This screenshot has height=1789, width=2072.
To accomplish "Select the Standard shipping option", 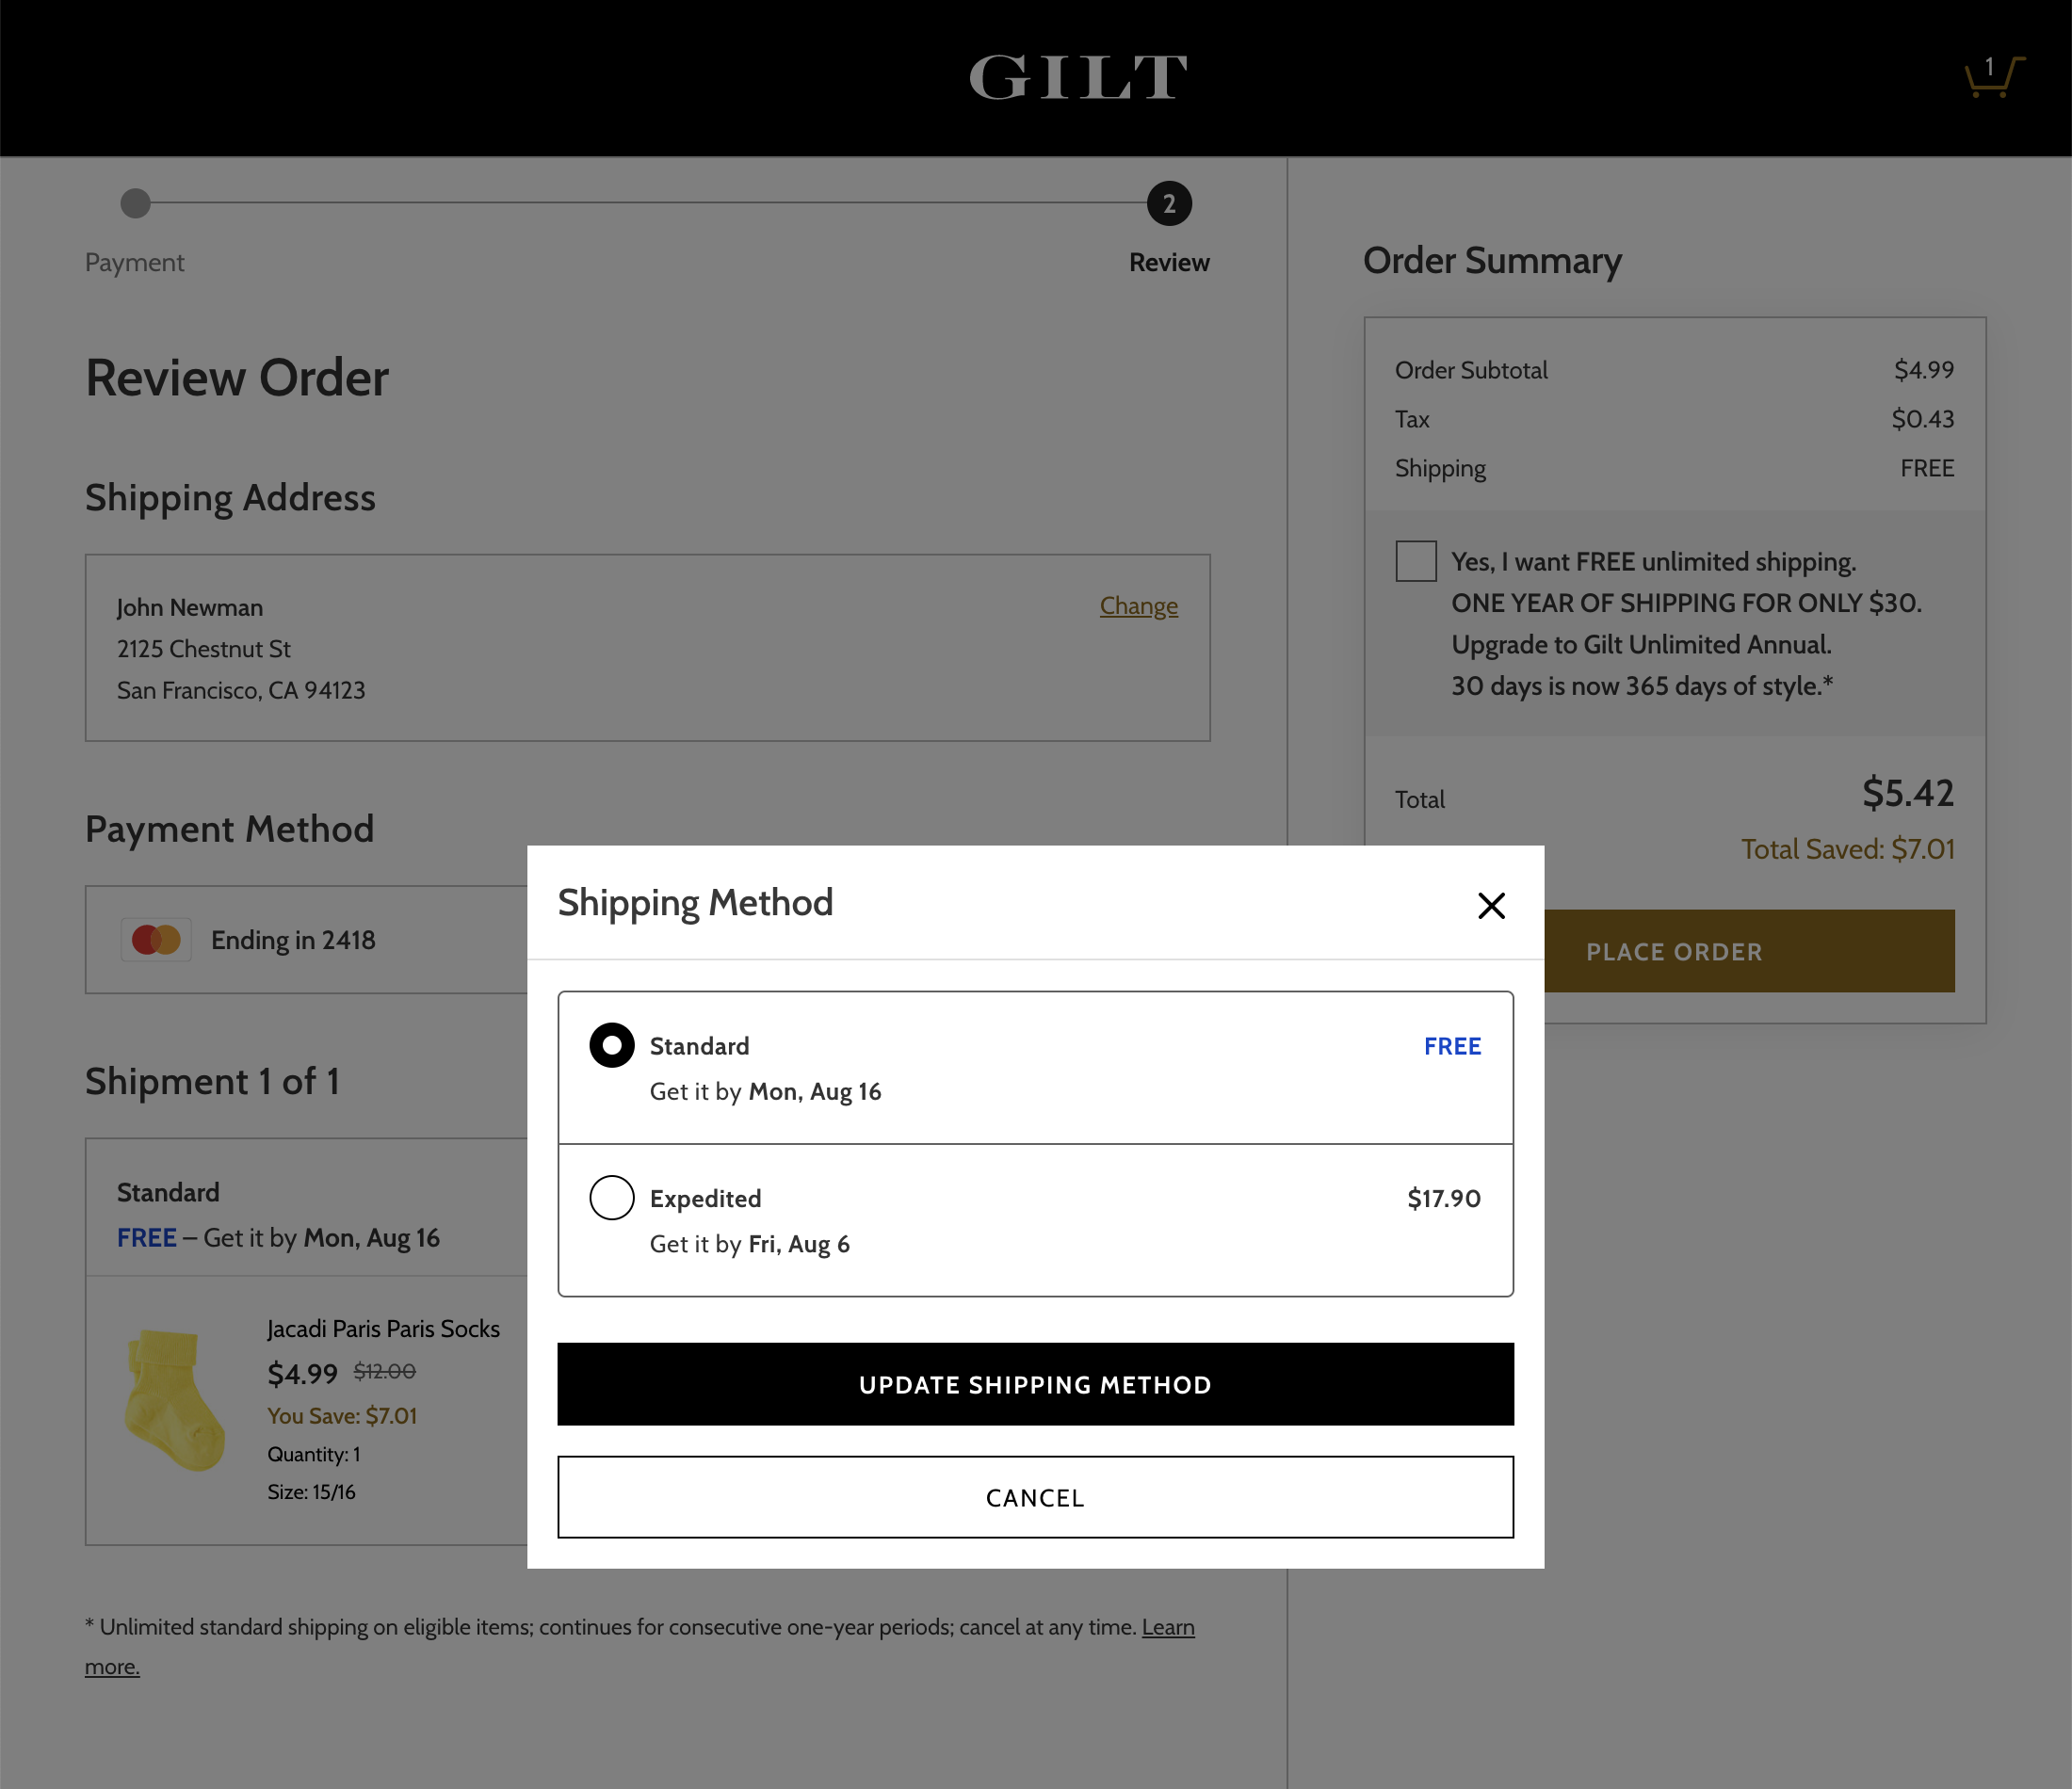I will (x=611, y=1045).
